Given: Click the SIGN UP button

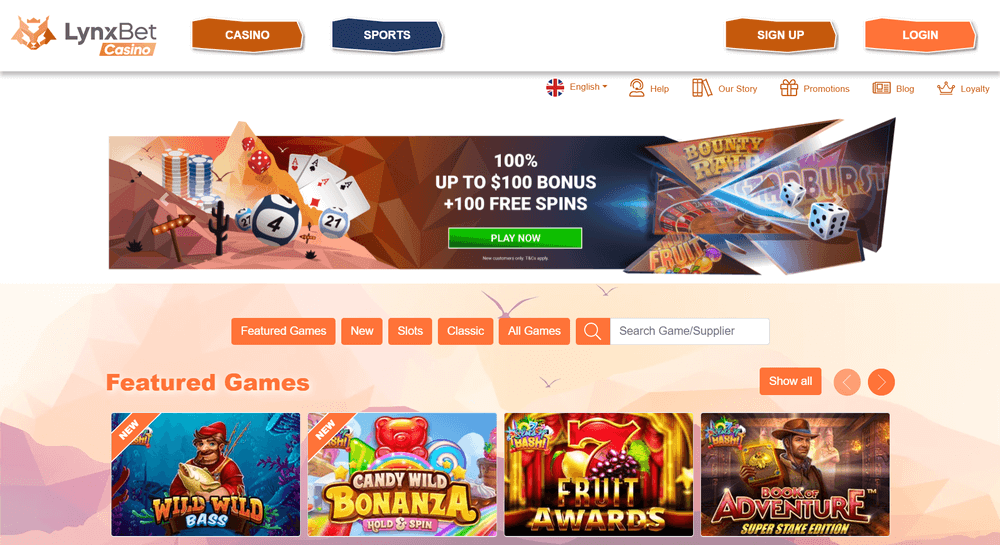Looking at the screenshot, I should [x=781, y=35].
